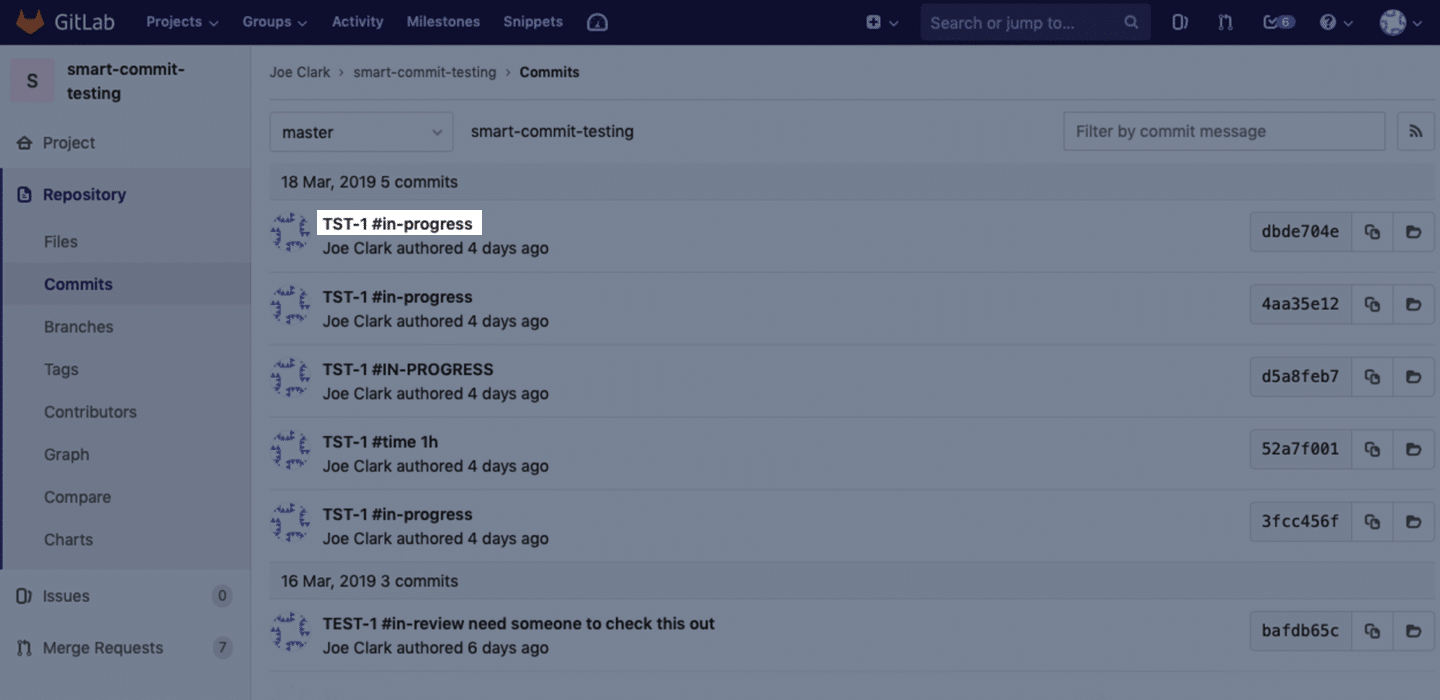The image size is (1440, 700).
Task: Browse files for commit dbde704e
Action: click(x=1413, y=231)
